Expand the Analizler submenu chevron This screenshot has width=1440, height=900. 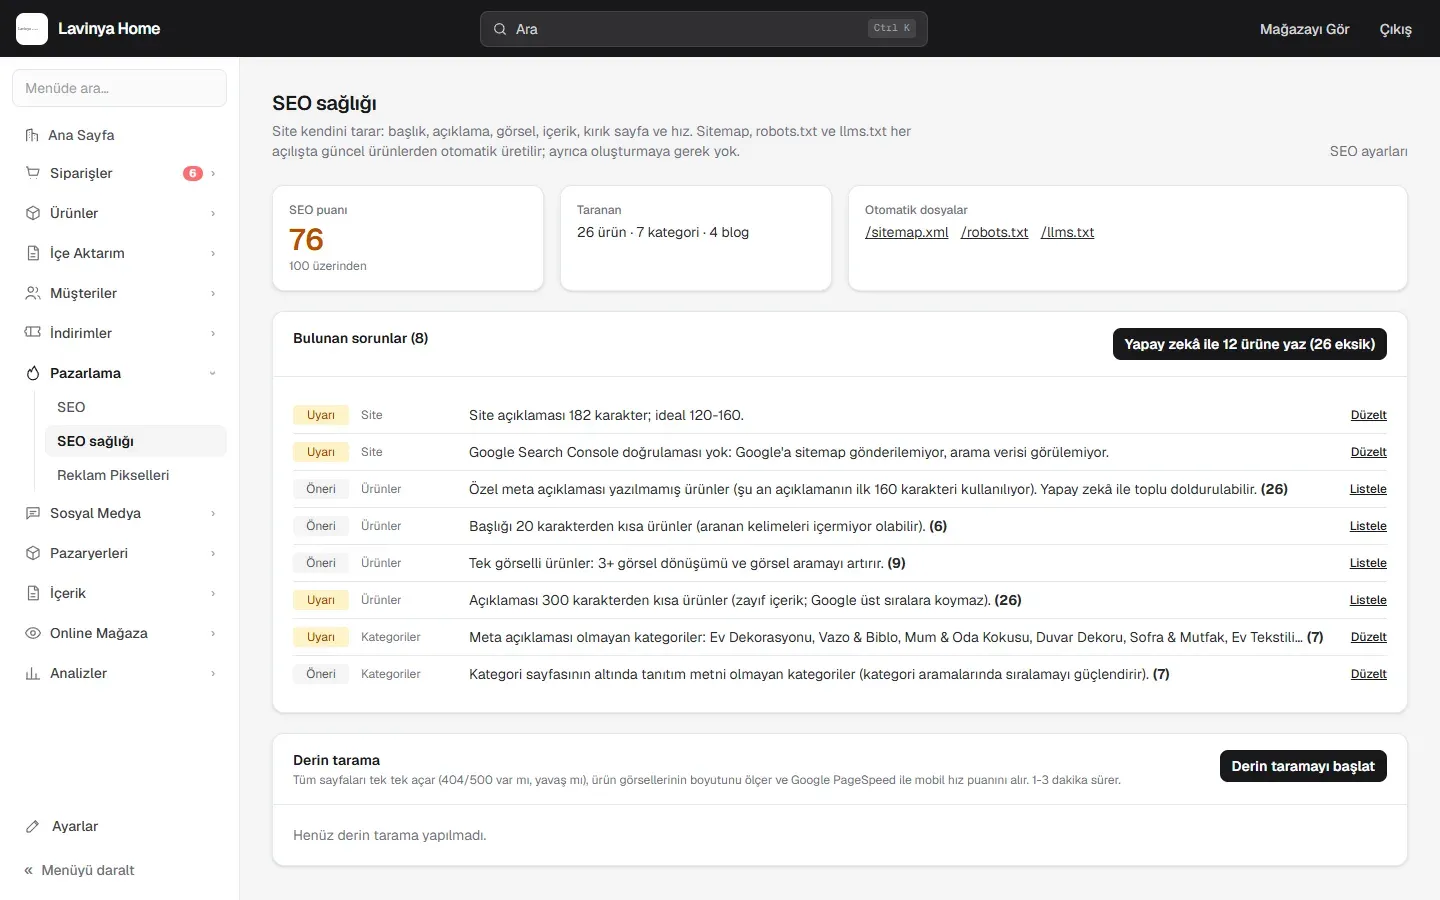click(x=213, y=673)
